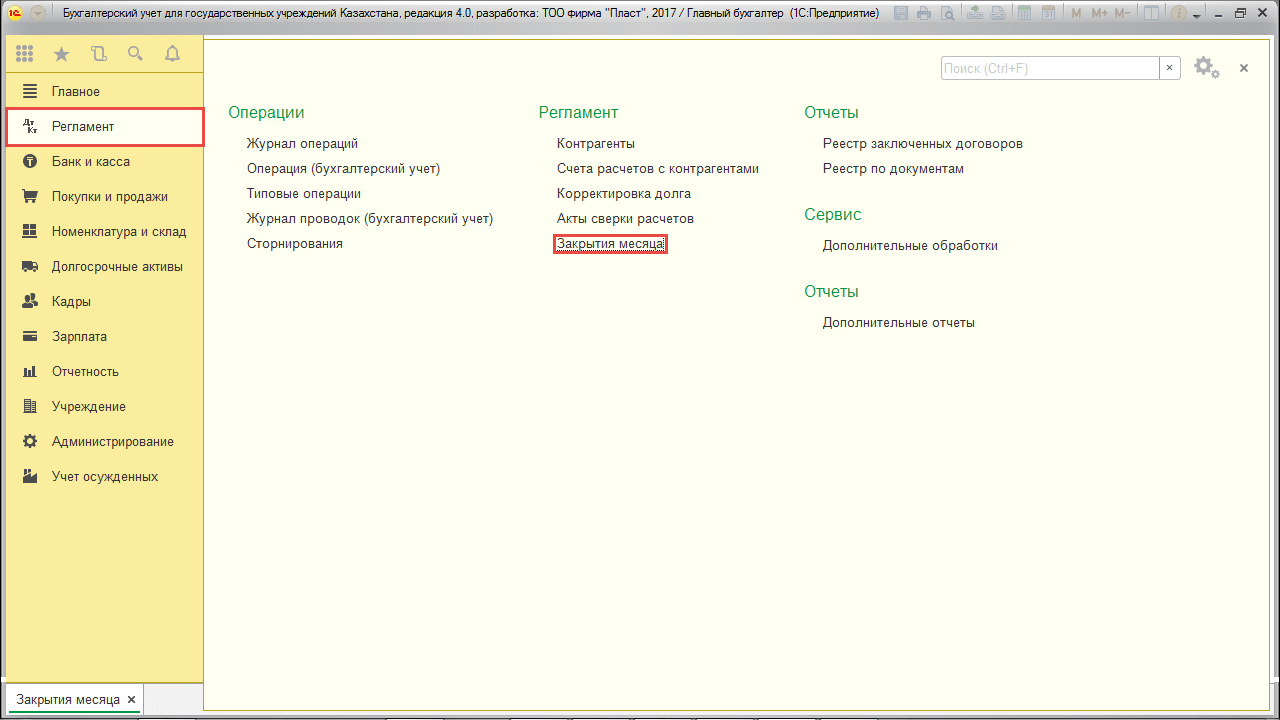Open Favorites star icon

pyautogui.click(x=61, y=54)
